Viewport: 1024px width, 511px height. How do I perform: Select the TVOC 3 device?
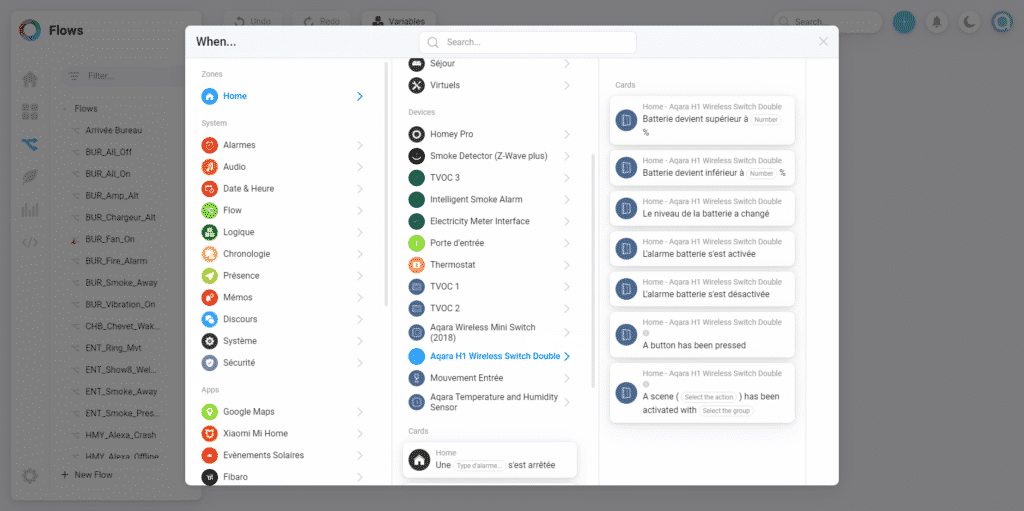489,178
